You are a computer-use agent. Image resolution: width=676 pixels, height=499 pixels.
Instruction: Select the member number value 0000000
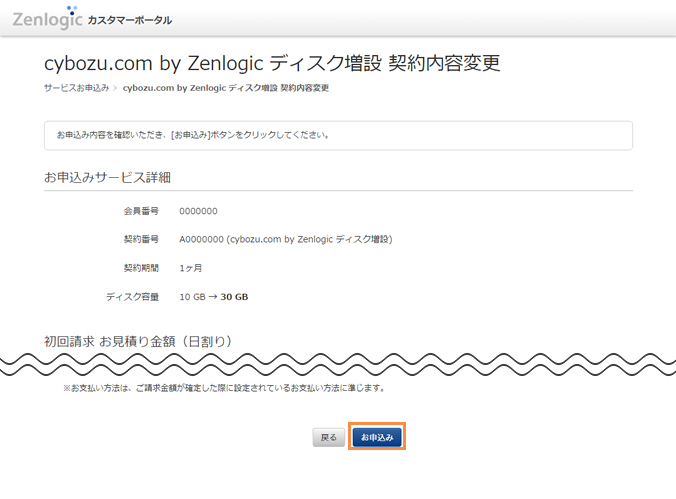pos(198,211)
